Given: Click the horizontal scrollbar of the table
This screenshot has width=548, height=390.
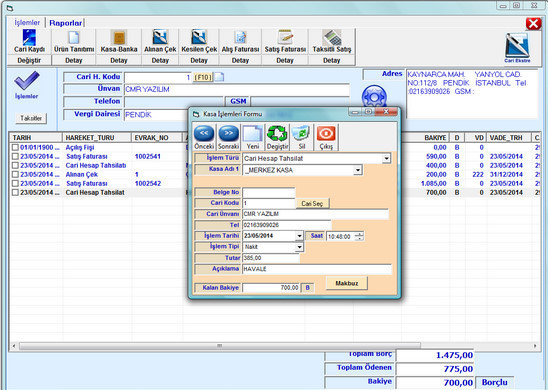Looking at the screenshot, I should (220, 346).
